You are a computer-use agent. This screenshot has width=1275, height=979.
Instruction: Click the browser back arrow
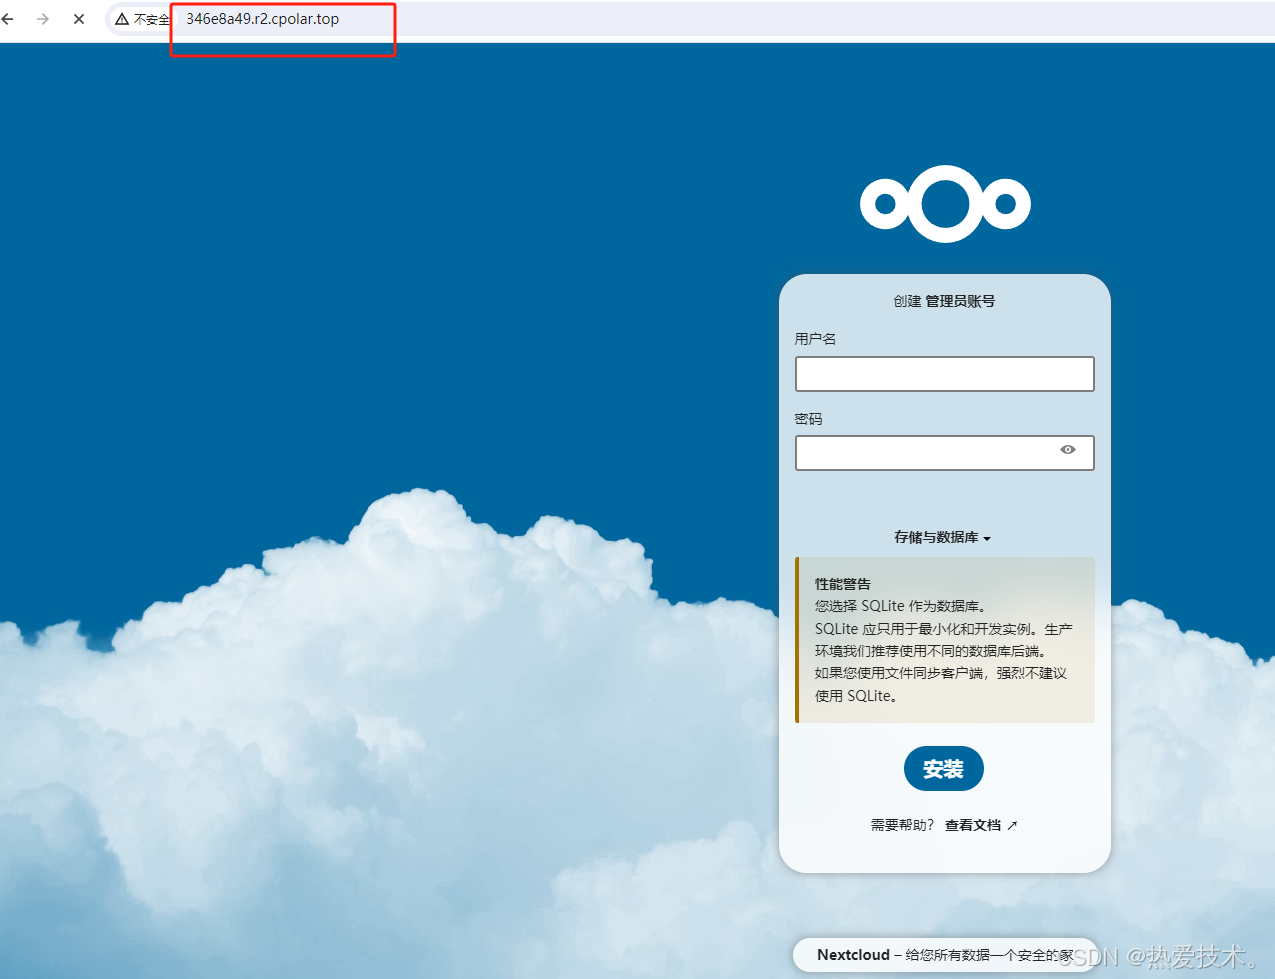tap(8, 19)
